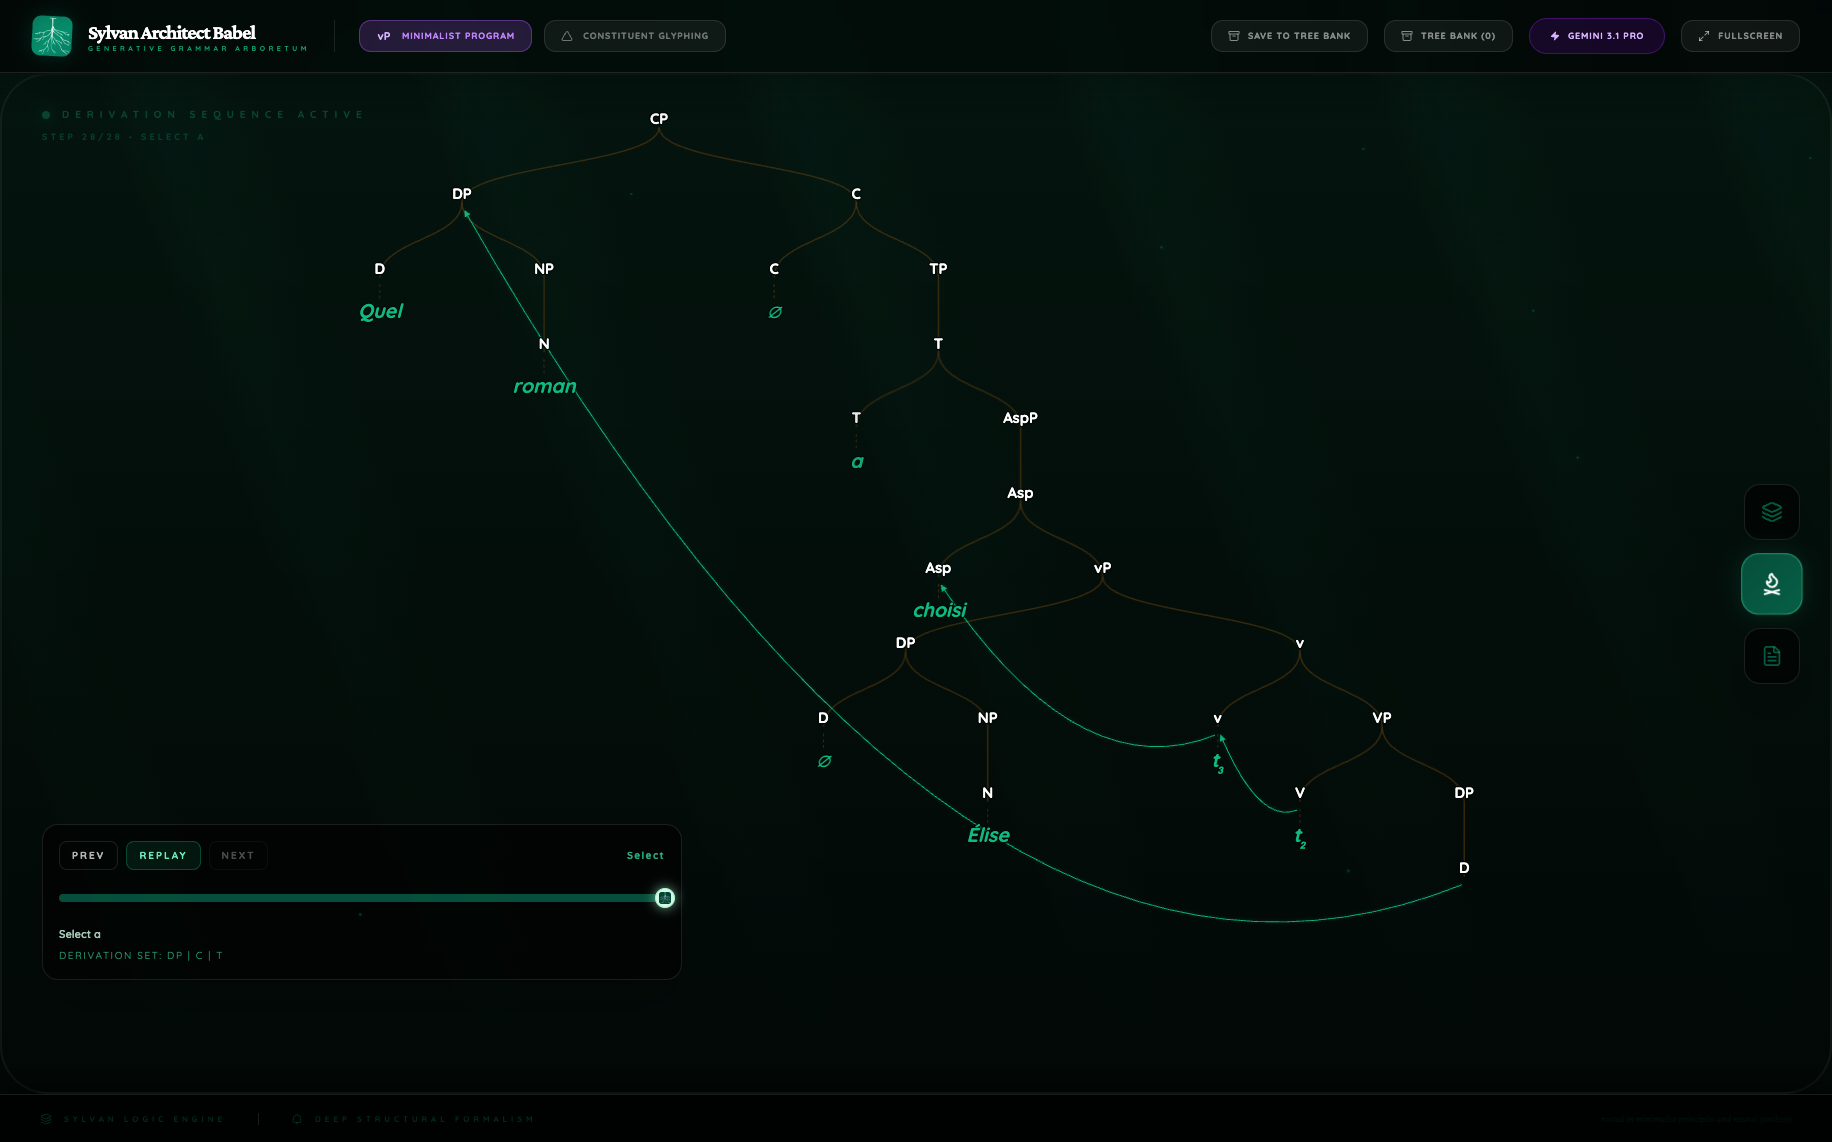Open the Gemini 3.1 Pro model selector
1832x1142 pixels.
click(x=1595, y=36)
